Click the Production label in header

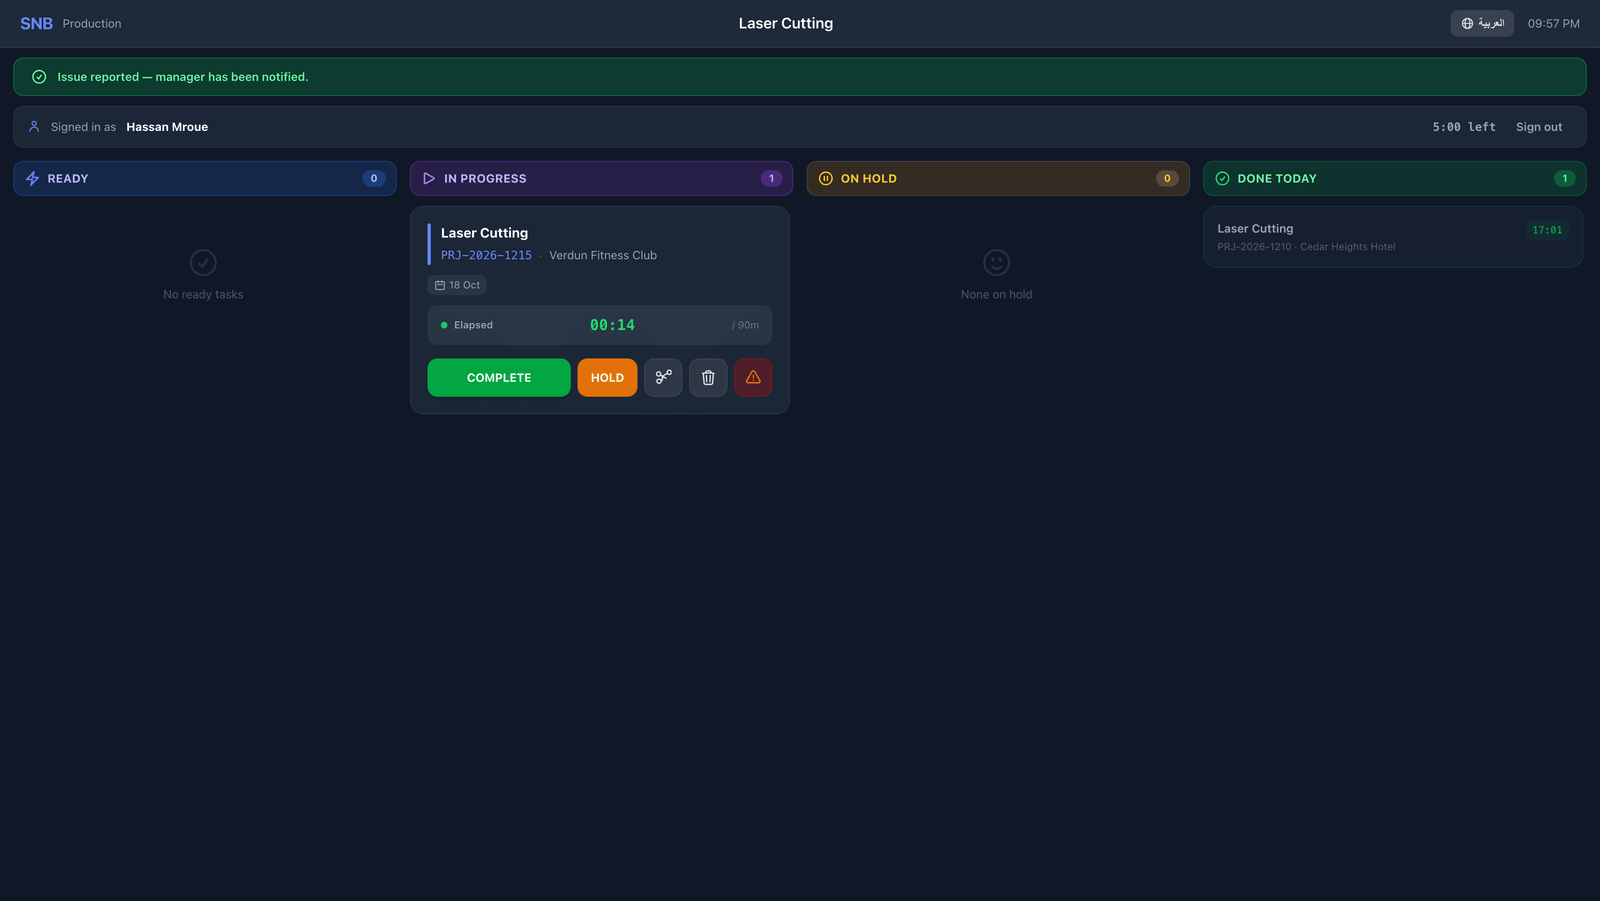point(92,23)
